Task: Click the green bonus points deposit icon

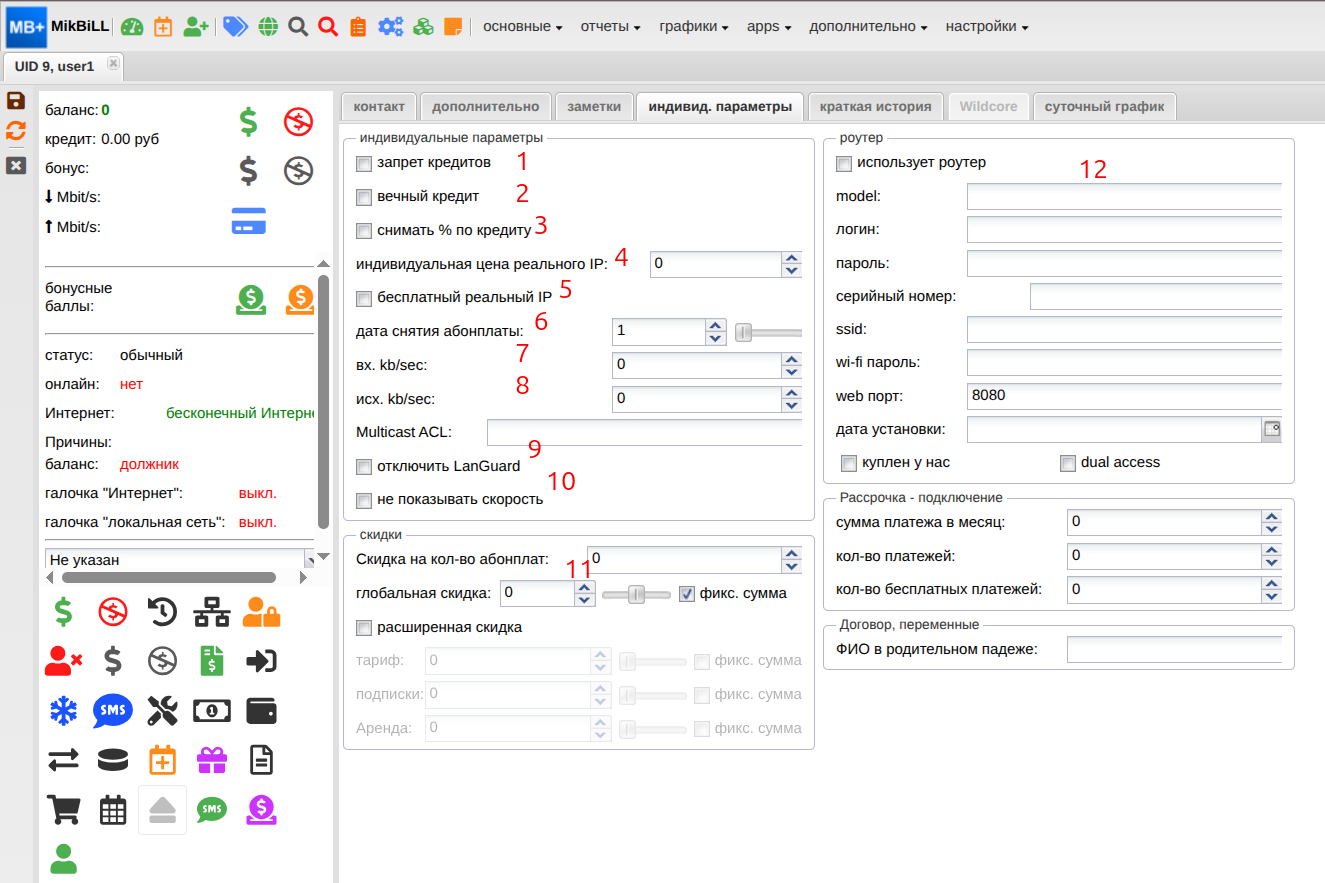Action: click(x=251, y=300)
